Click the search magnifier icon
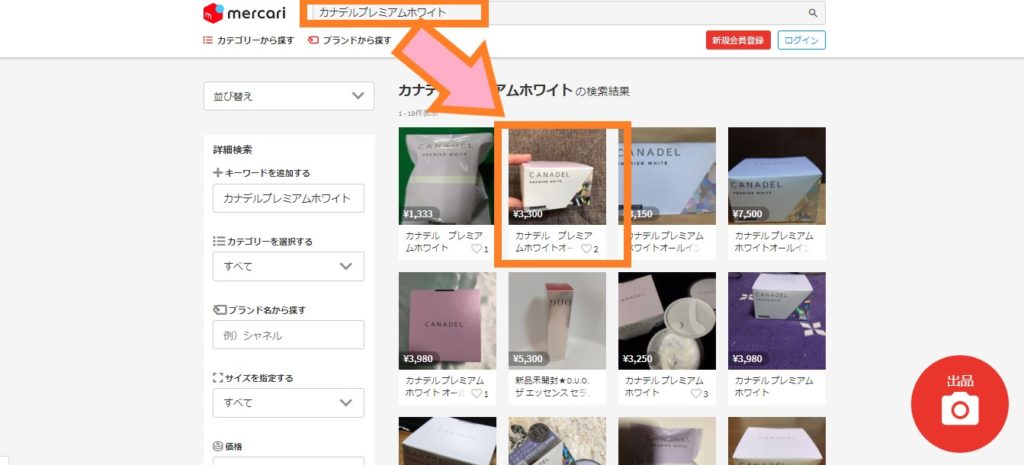The width and height of the screenshot is (1024, 465). pos(812,13)
